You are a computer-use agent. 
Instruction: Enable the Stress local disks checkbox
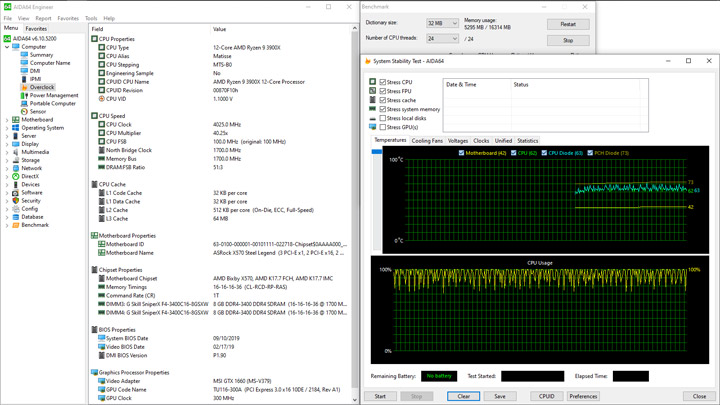(x=383, y=118)
